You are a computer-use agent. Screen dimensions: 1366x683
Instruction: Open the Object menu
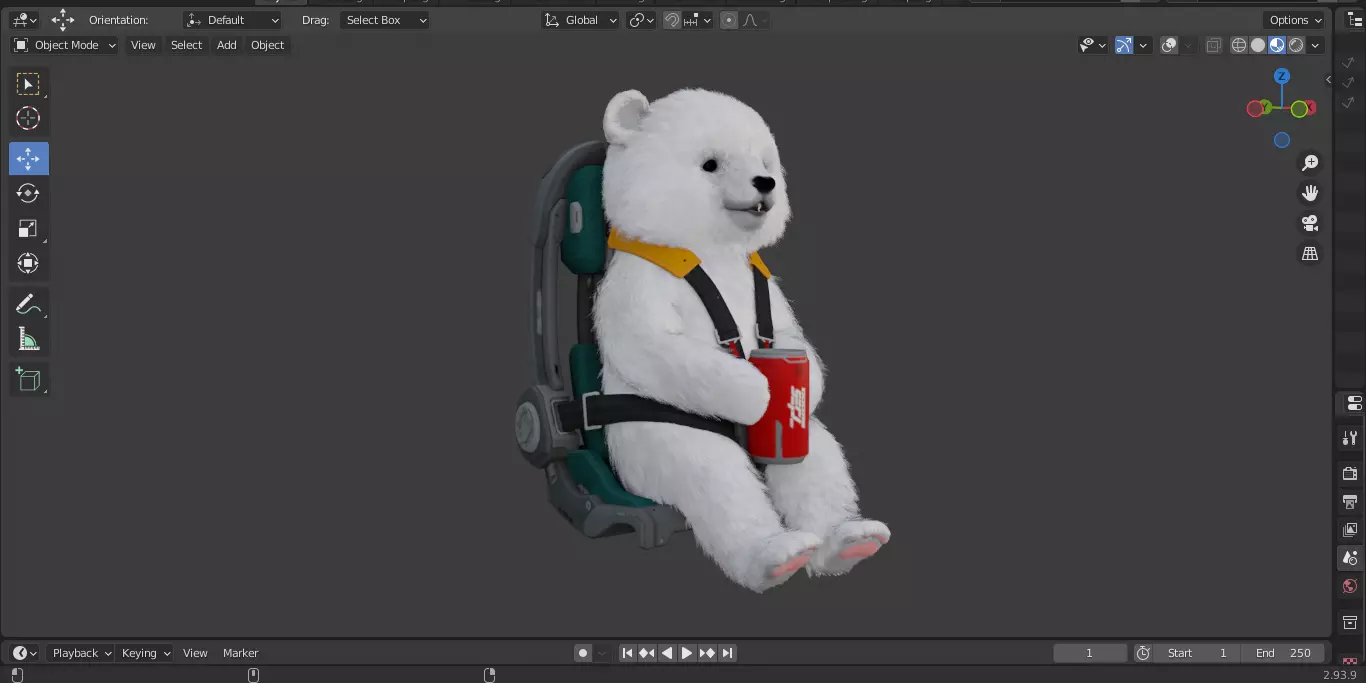click(267, 45)
